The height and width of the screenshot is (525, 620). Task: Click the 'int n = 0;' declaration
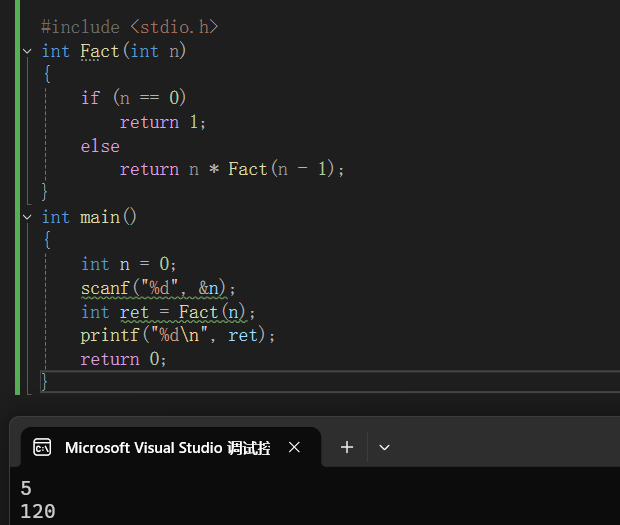point(129,264)
